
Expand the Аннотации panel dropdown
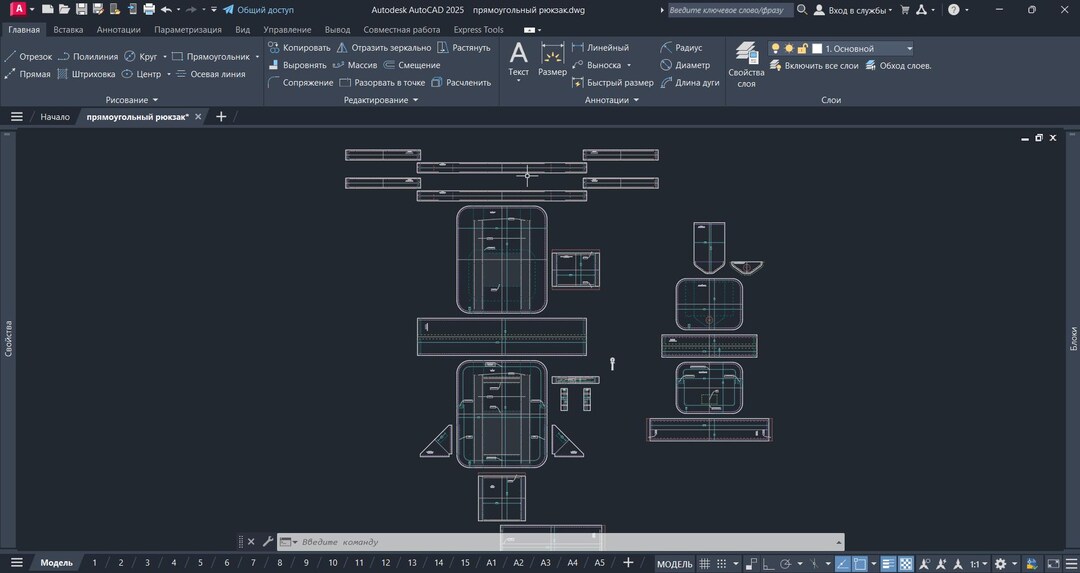click(x=612, y=100)
